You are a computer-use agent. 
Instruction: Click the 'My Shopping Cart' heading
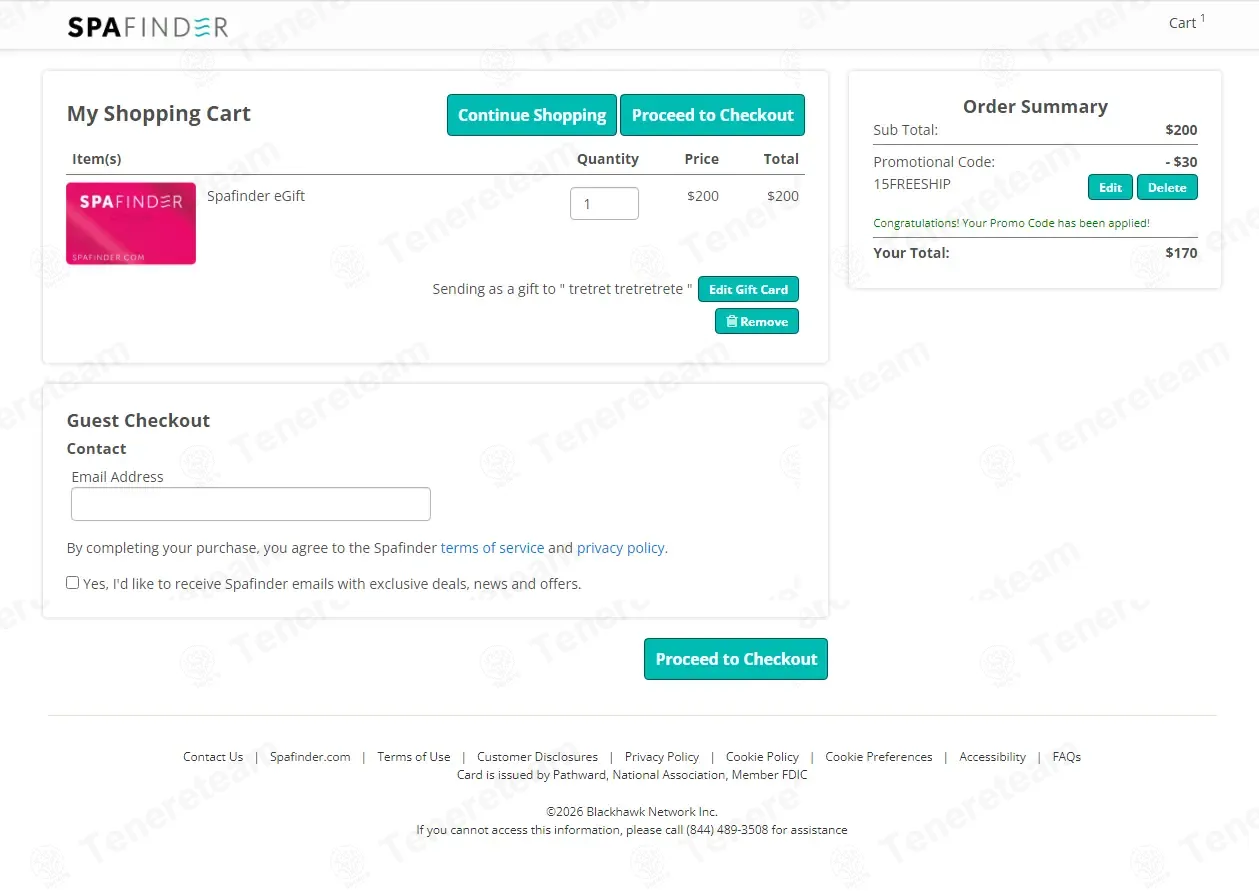click(159, 114)
